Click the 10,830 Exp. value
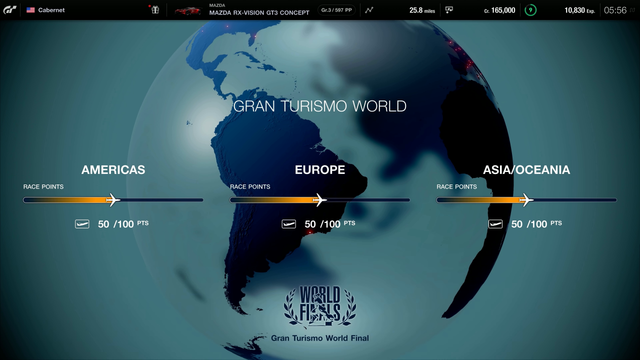 [579, 10]
